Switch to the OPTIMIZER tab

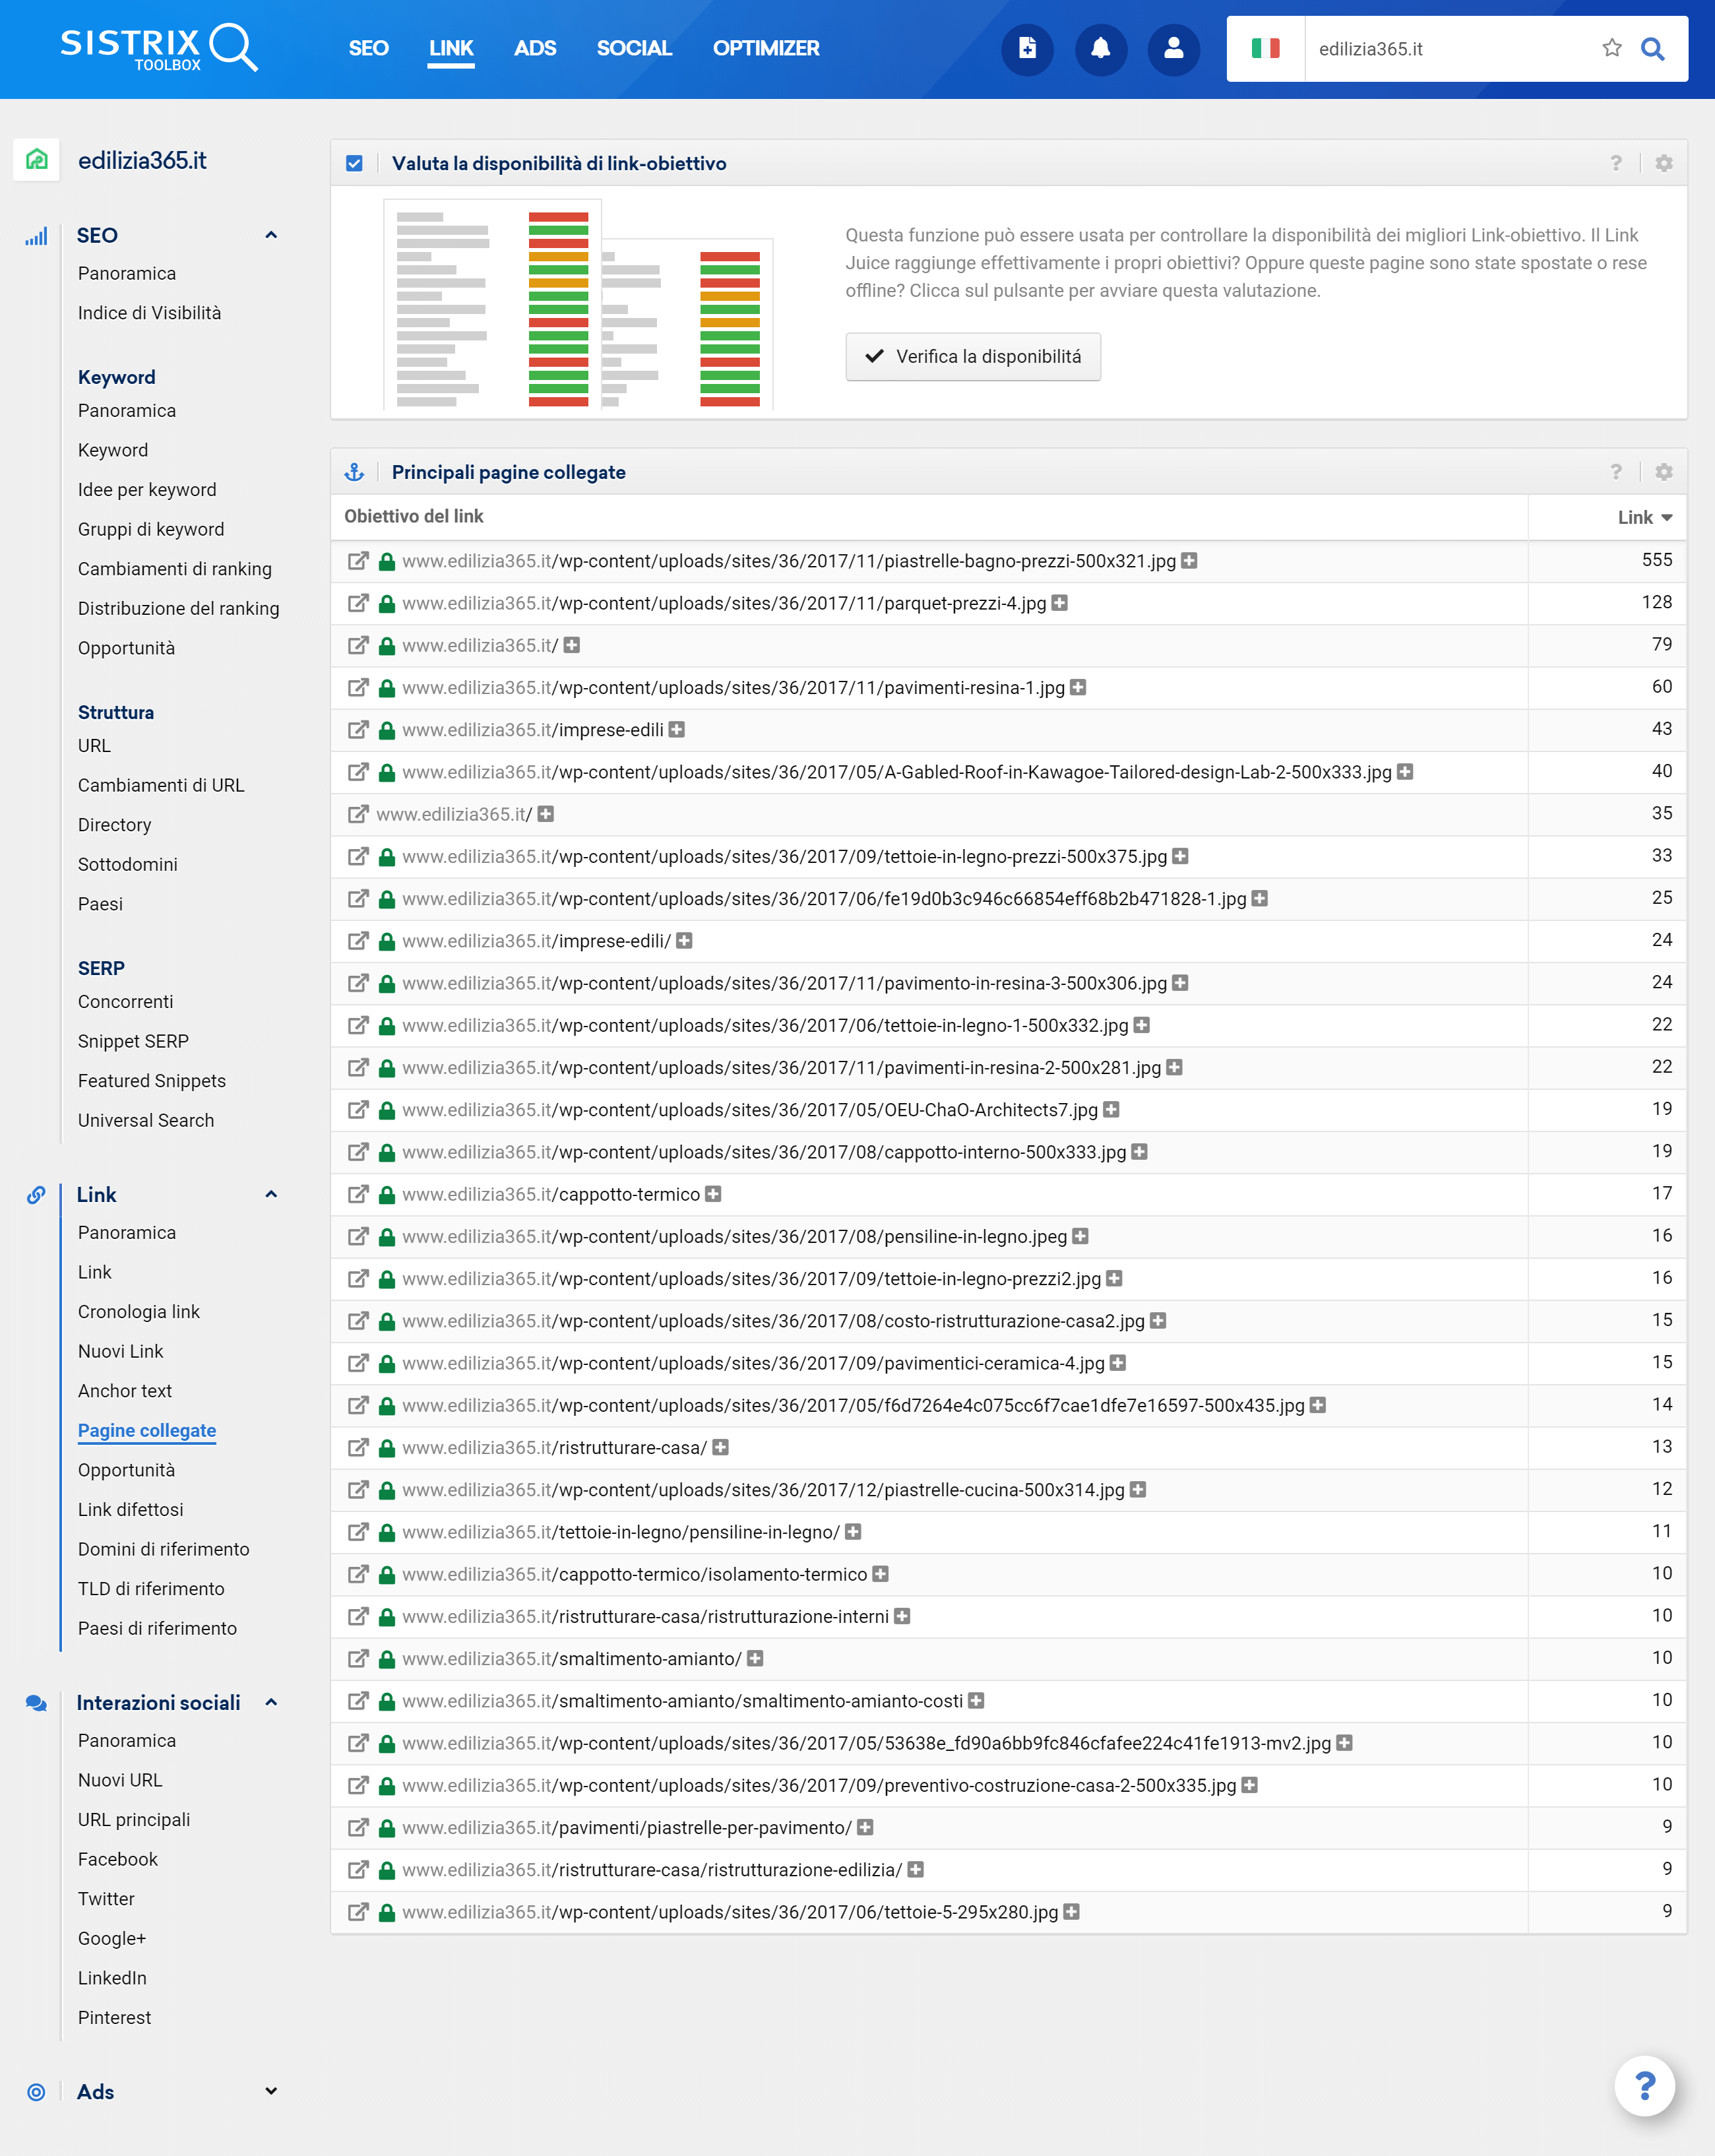(765, 48)
